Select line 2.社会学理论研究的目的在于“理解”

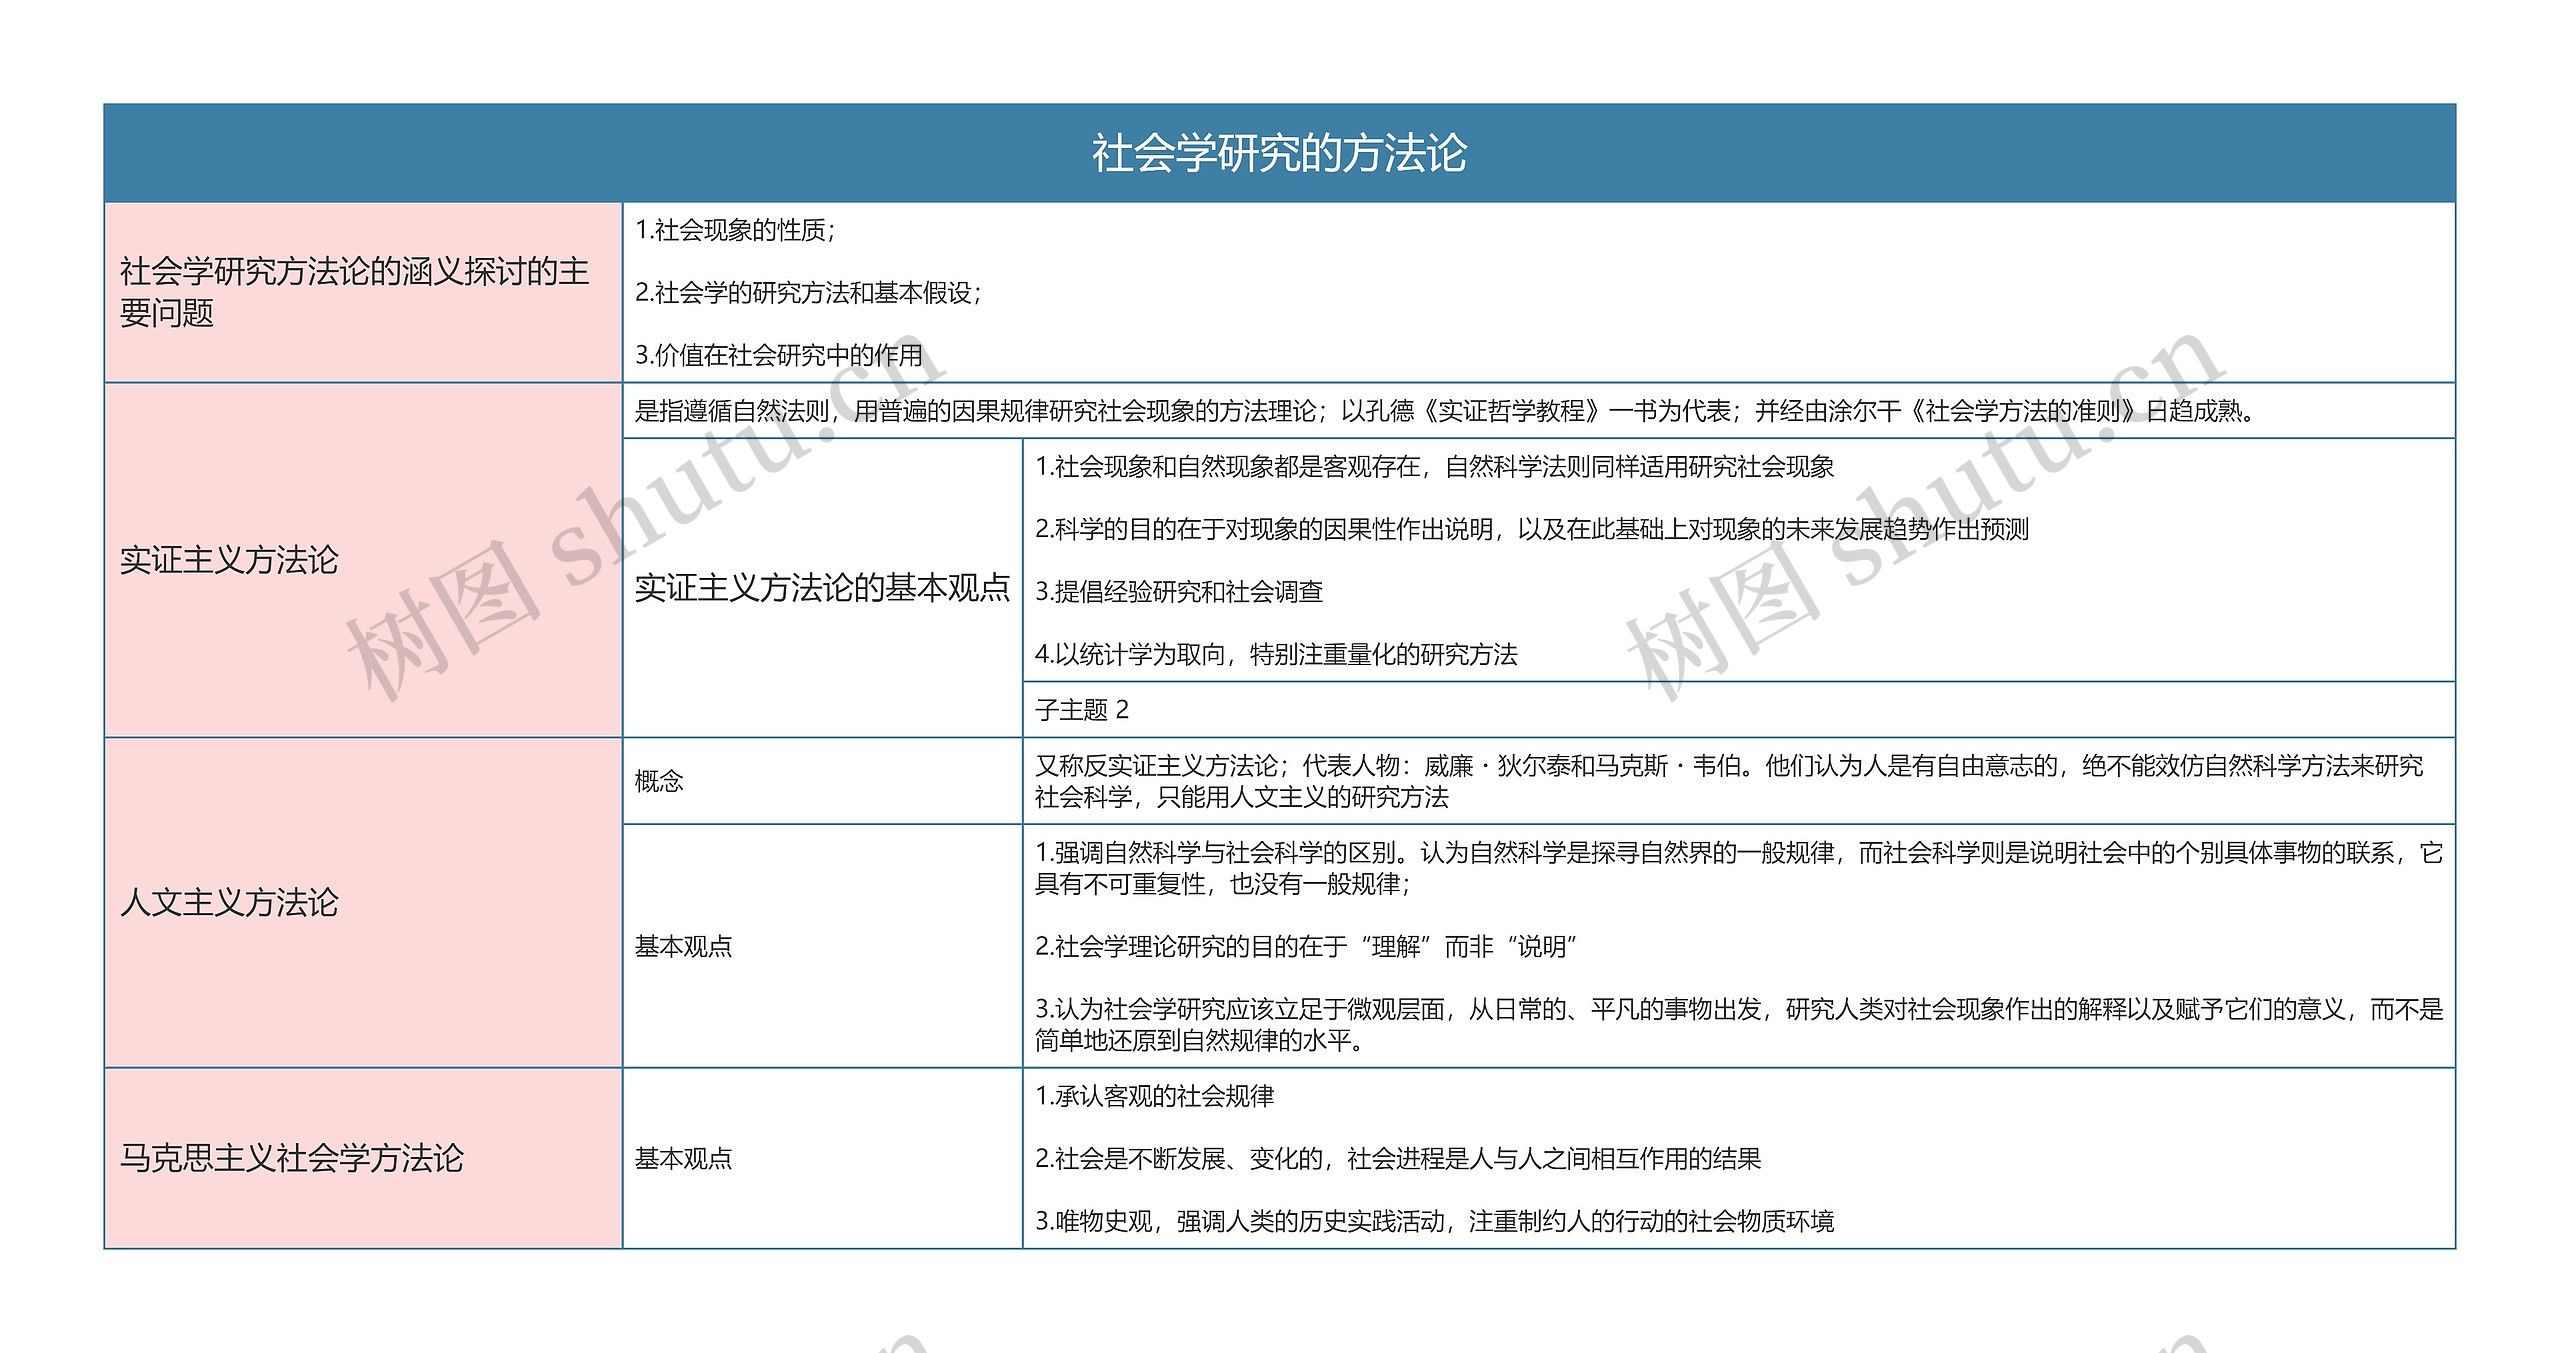pyautogui.click(x=1306, y=947)
